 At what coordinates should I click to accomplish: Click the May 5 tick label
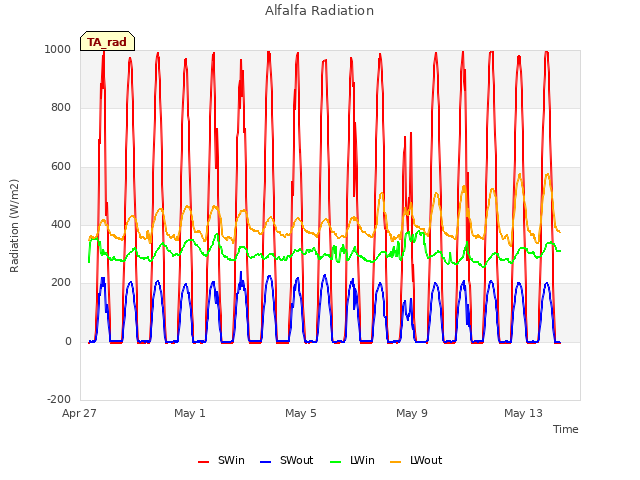pos(301,413)
